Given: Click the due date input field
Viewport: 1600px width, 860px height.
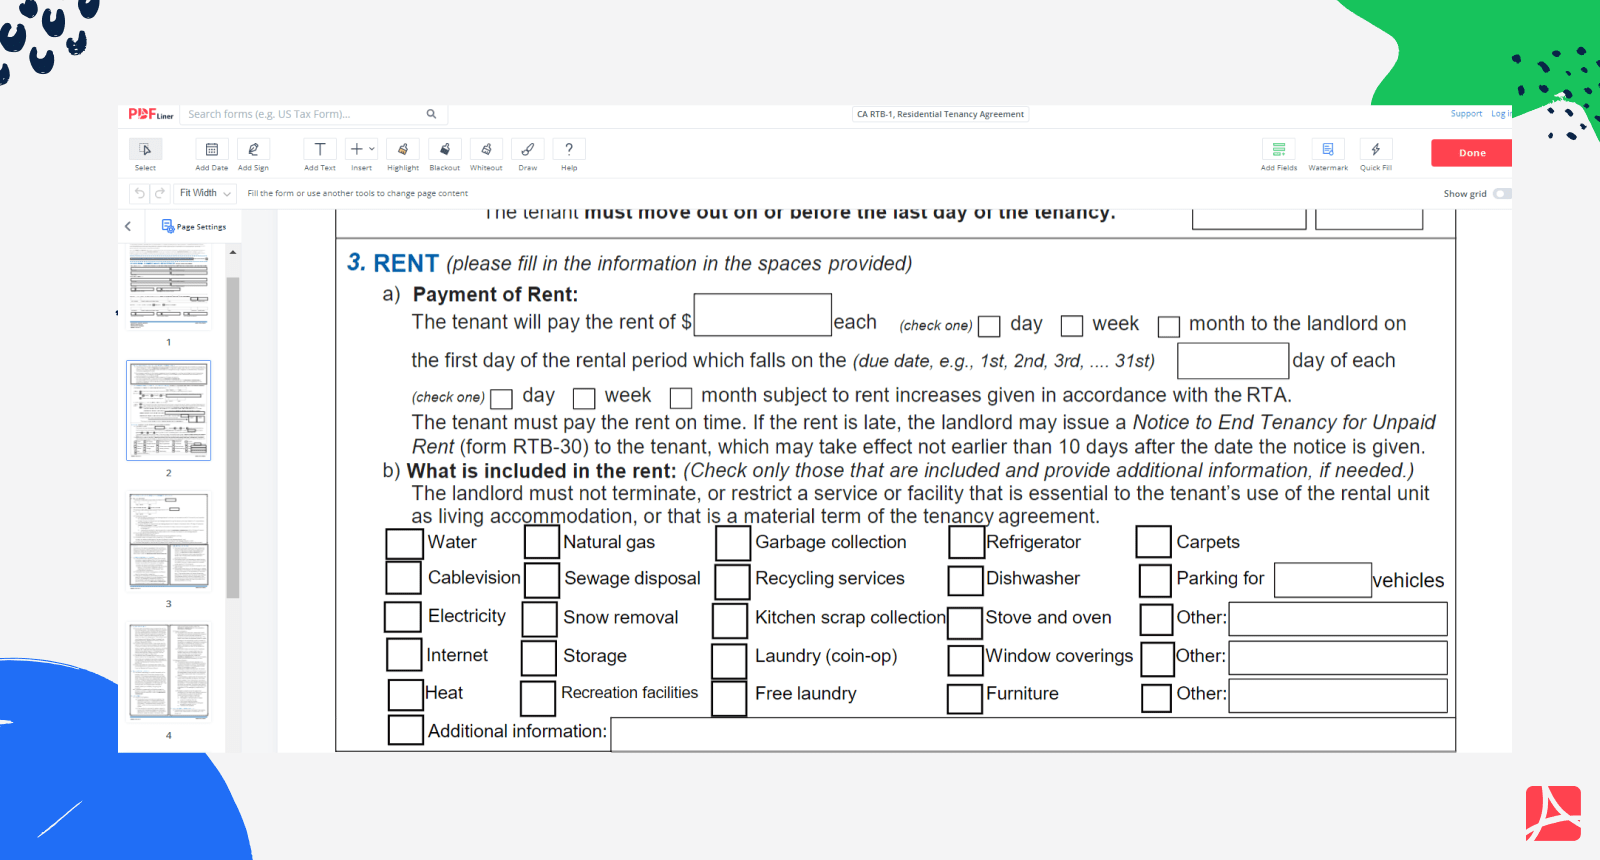Looking at the screenshot, I should (x=1233, y=361).
